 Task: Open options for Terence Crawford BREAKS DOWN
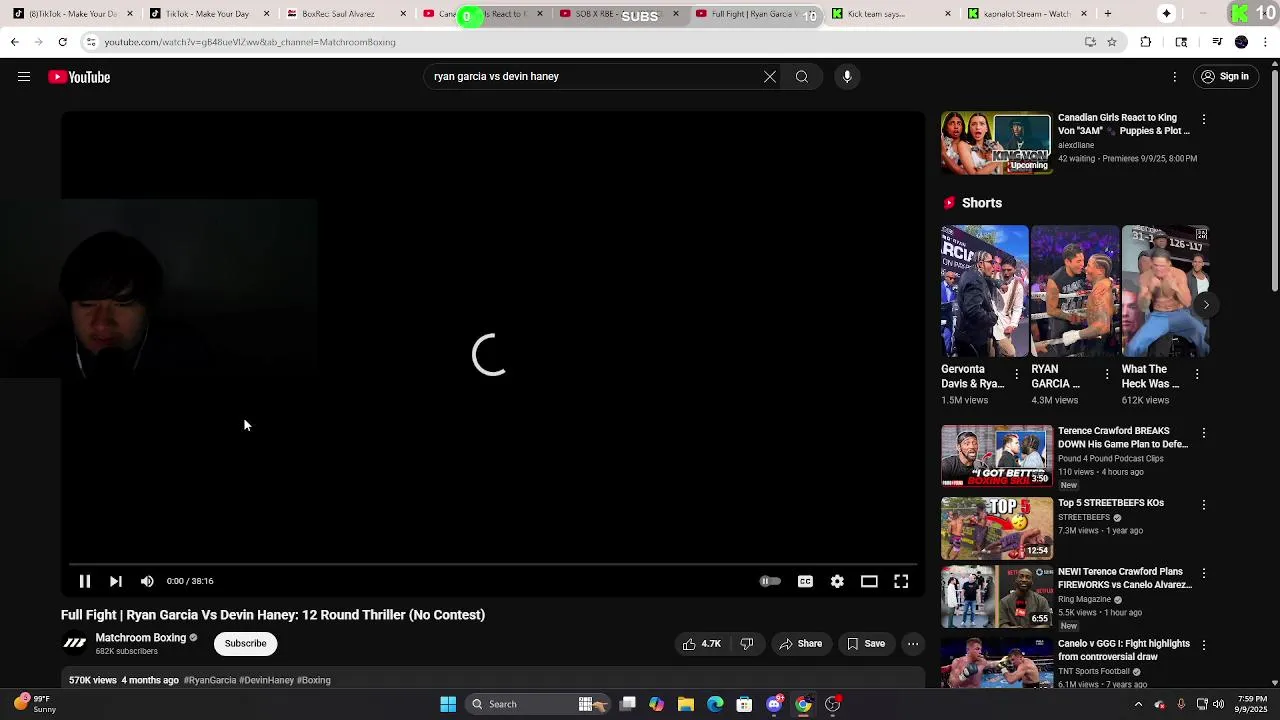[x=1204, y=433]
